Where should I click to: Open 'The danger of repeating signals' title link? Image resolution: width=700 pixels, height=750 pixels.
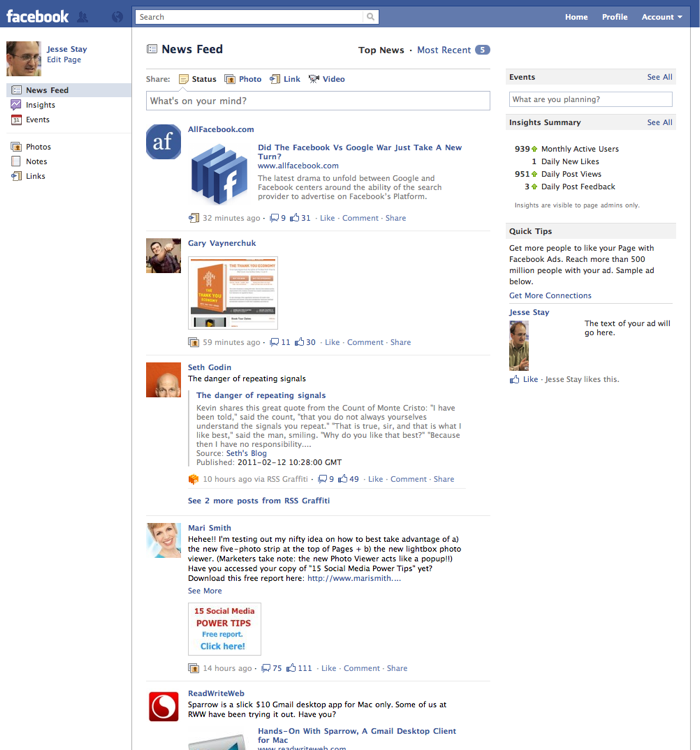(x=261, y=396)
